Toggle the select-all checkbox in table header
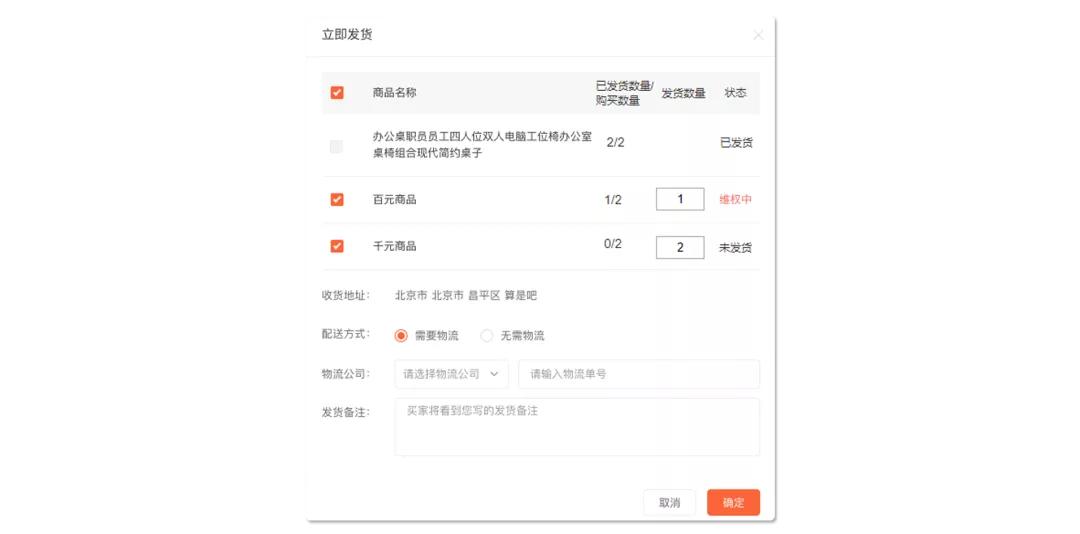Viewport: 1080px width, 534px height. pyautogui.click(x=337, y=92)
